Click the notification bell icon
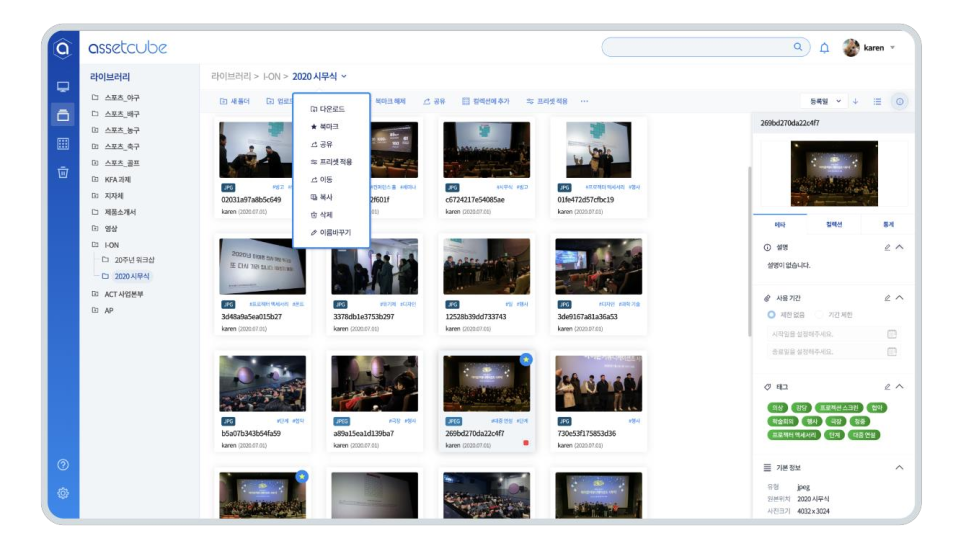Viewport: 966px width, 551px height. tap(824, 48)
